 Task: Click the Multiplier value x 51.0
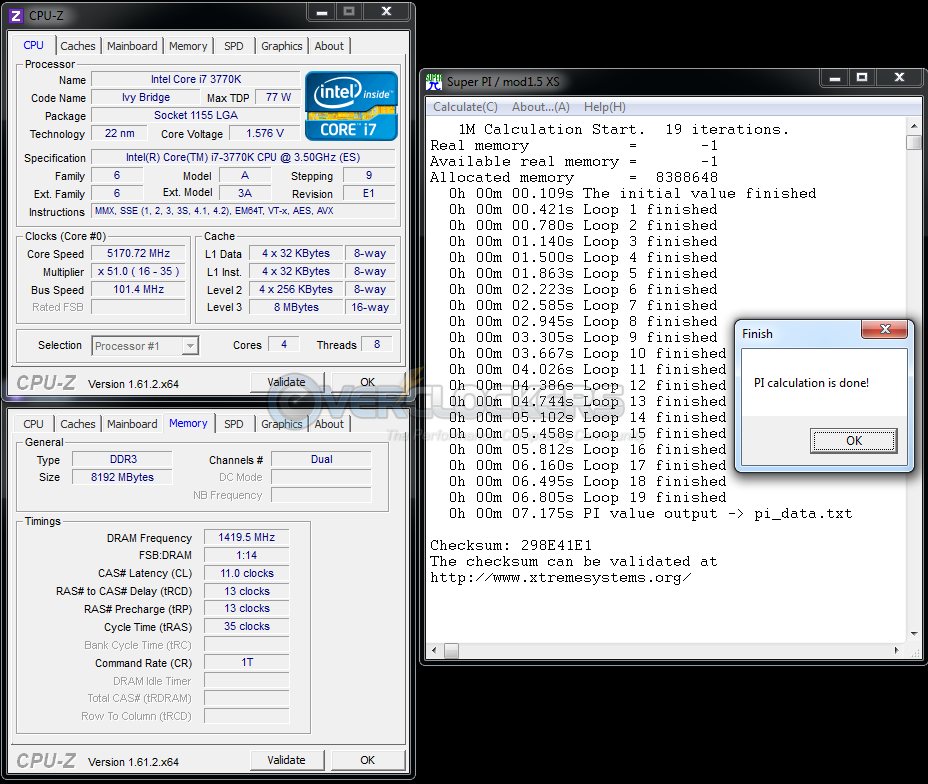[x=138, y=272]
